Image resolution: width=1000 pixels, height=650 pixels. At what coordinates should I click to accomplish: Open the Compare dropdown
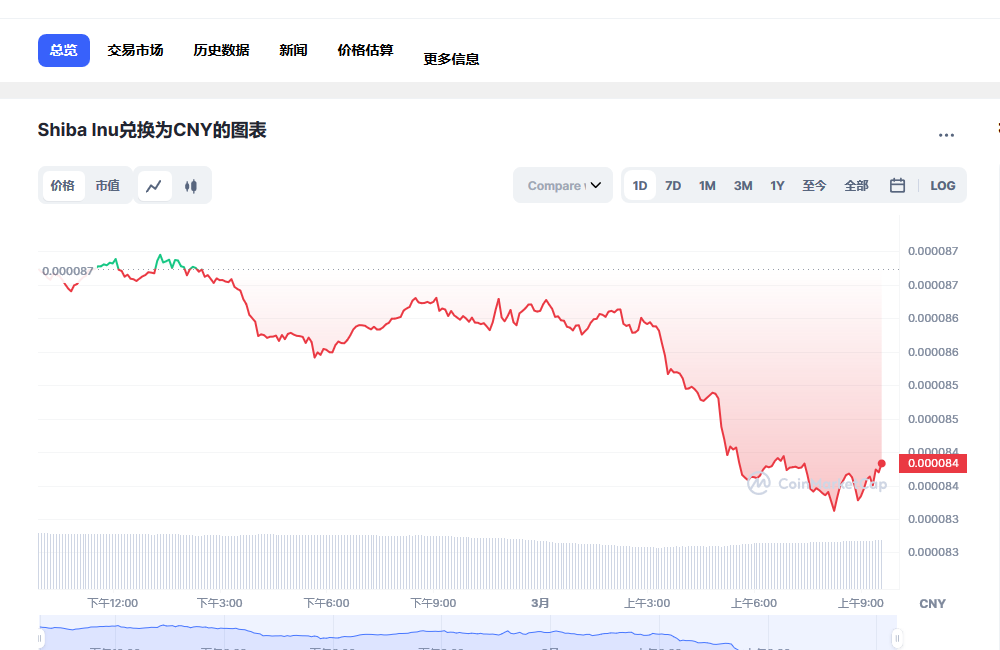click(x=562, y=185)
